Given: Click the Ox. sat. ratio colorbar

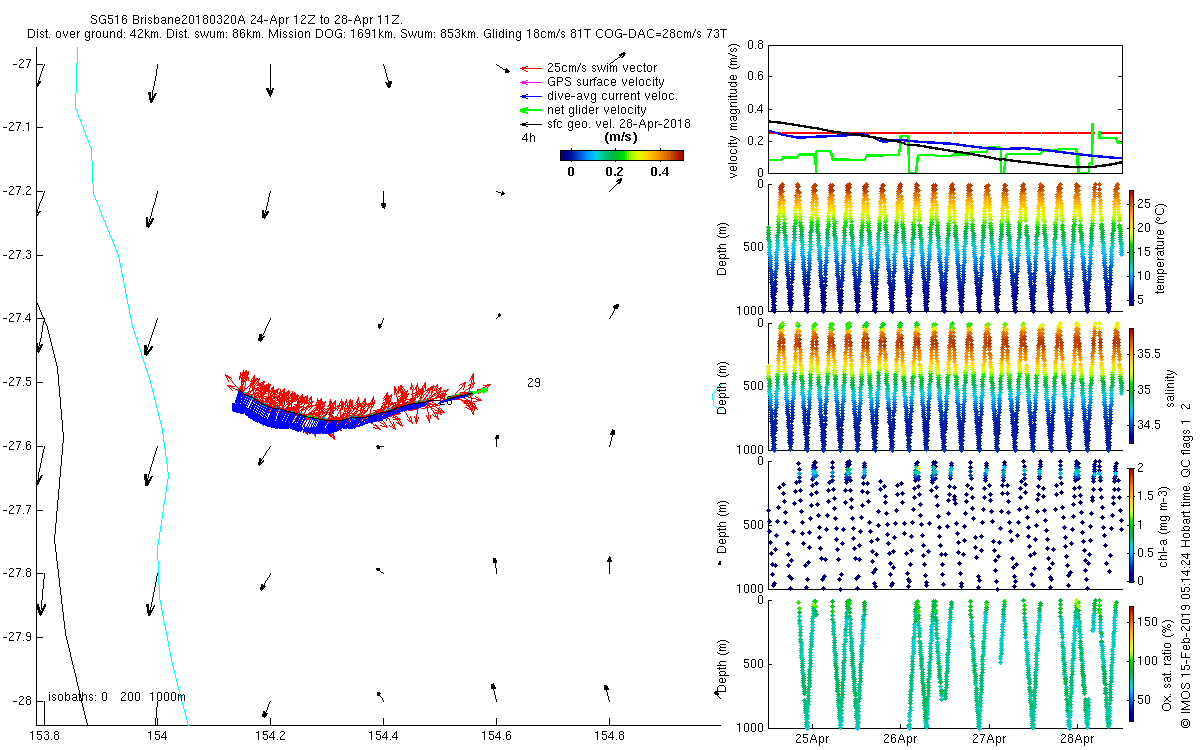Looking at the screenshot, I should [x=1131, y=661].
